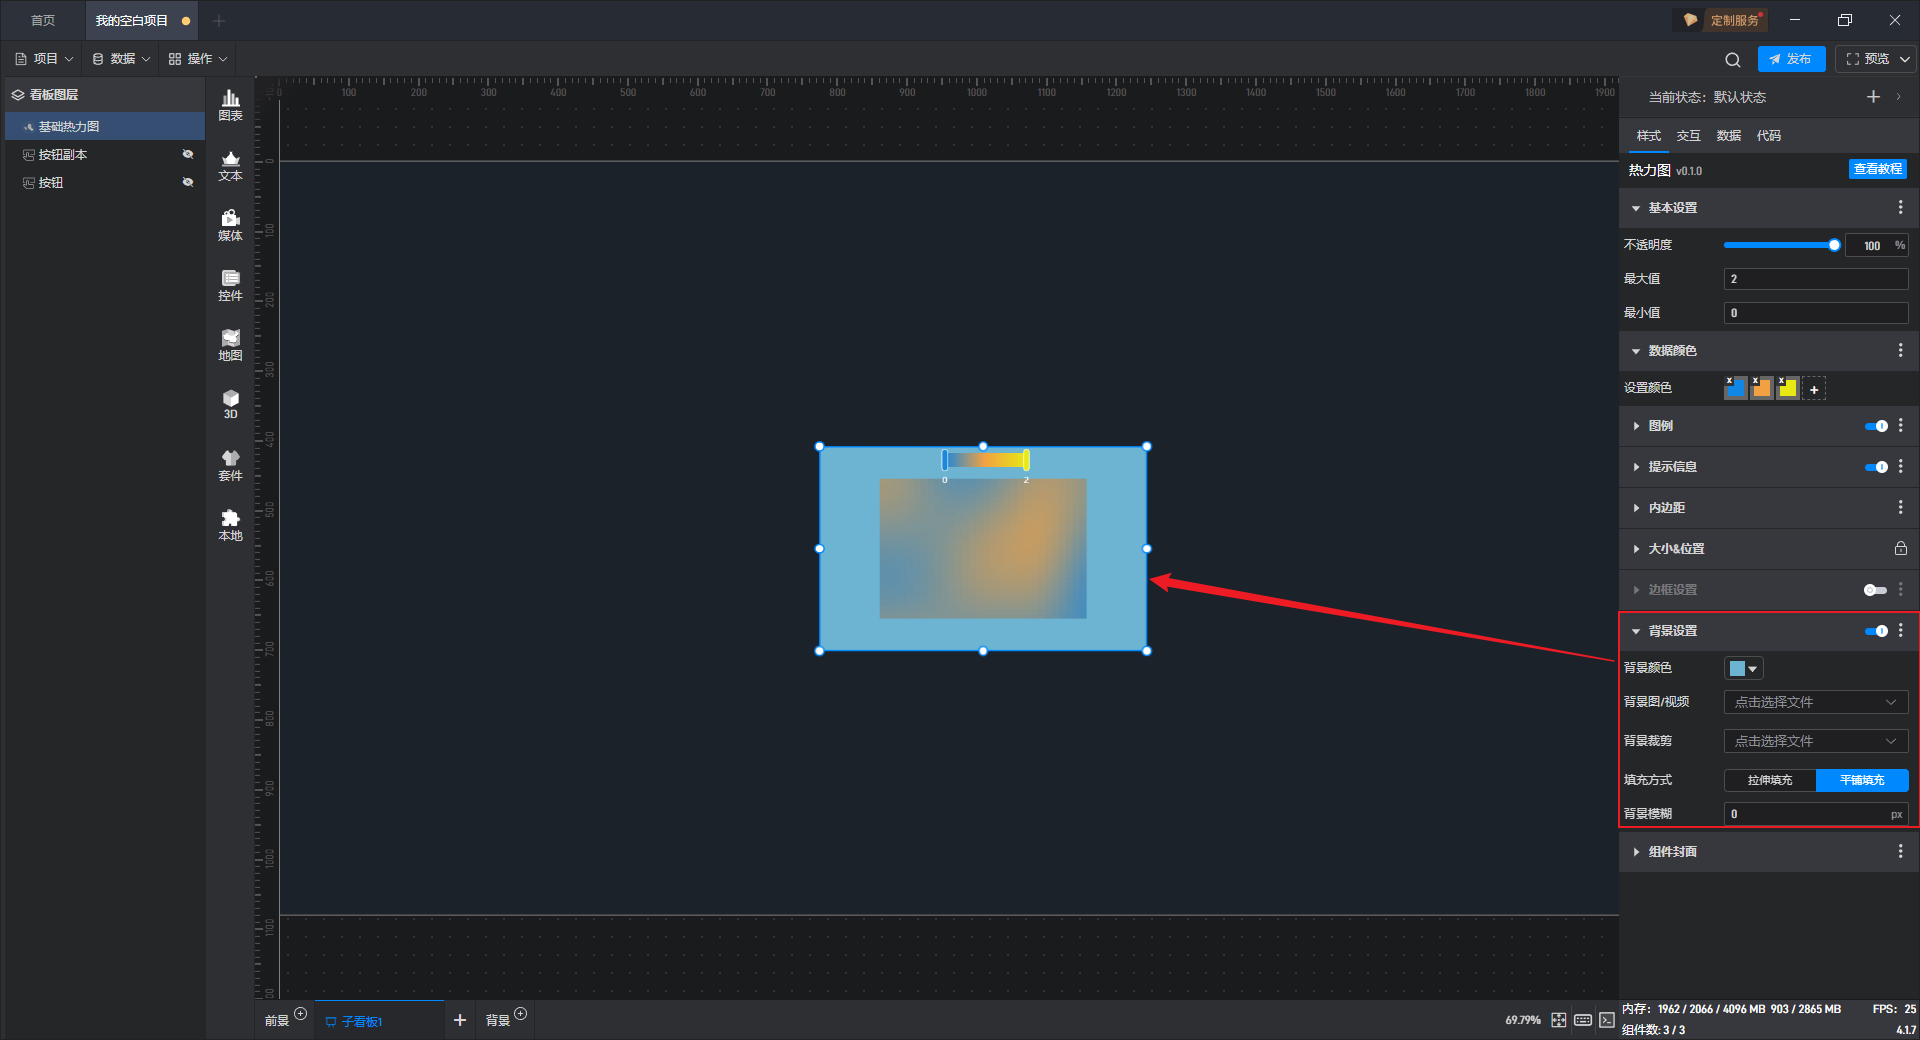Image resolution: width=1920 pixels, height=1040 pixels.
Task: Open the 背景颜色 color picker
Action: click(x=1743, y=668)
